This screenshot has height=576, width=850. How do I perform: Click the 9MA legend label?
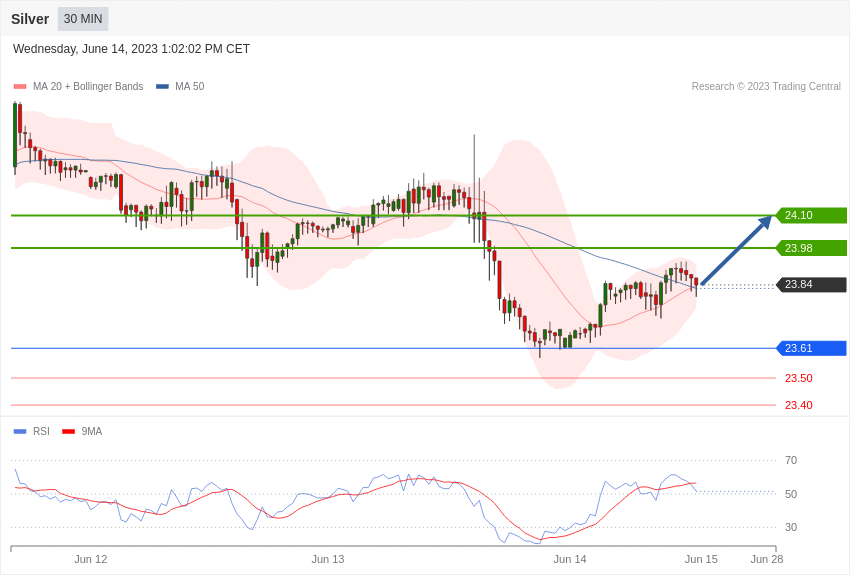(x=92, y=431)
